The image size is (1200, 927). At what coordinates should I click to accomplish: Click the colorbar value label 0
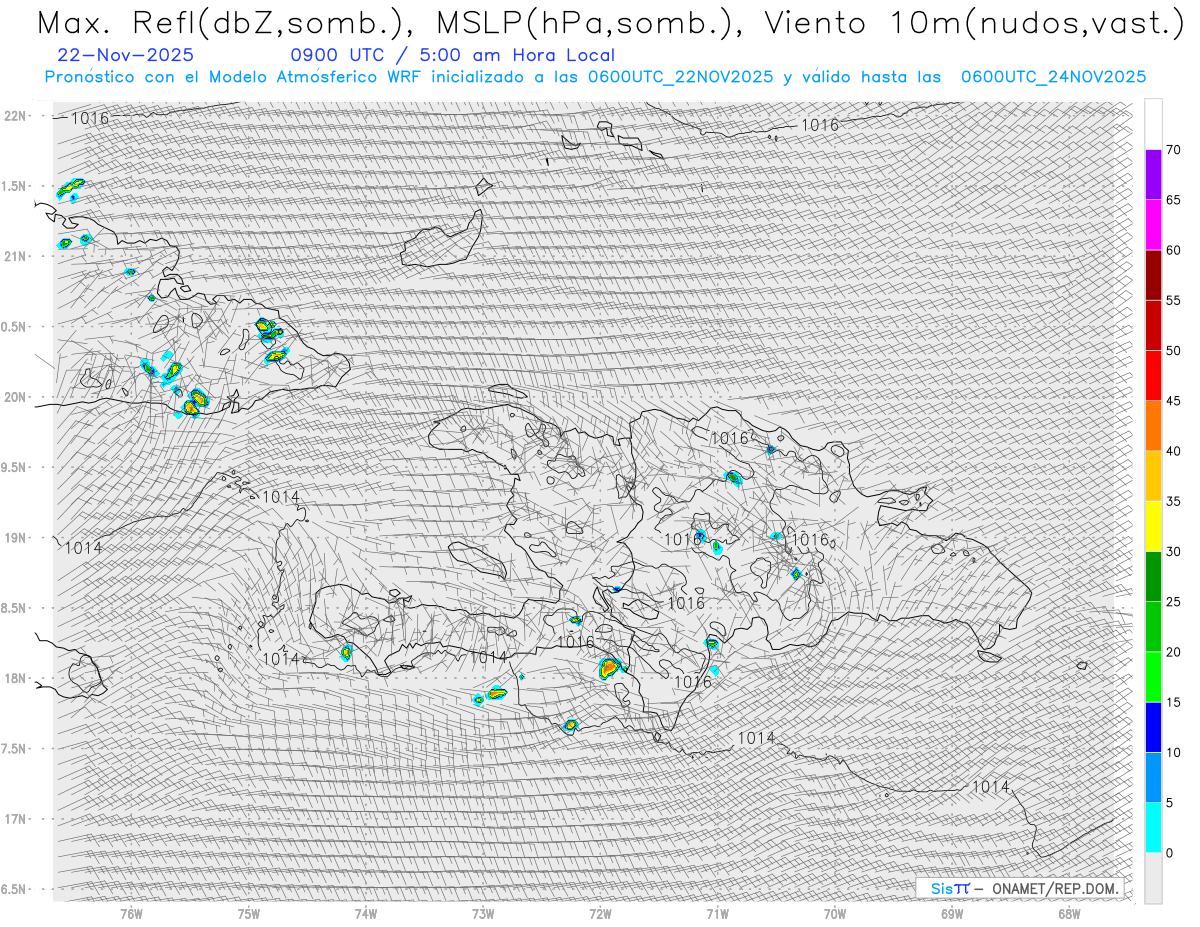tap(1169, 853)
